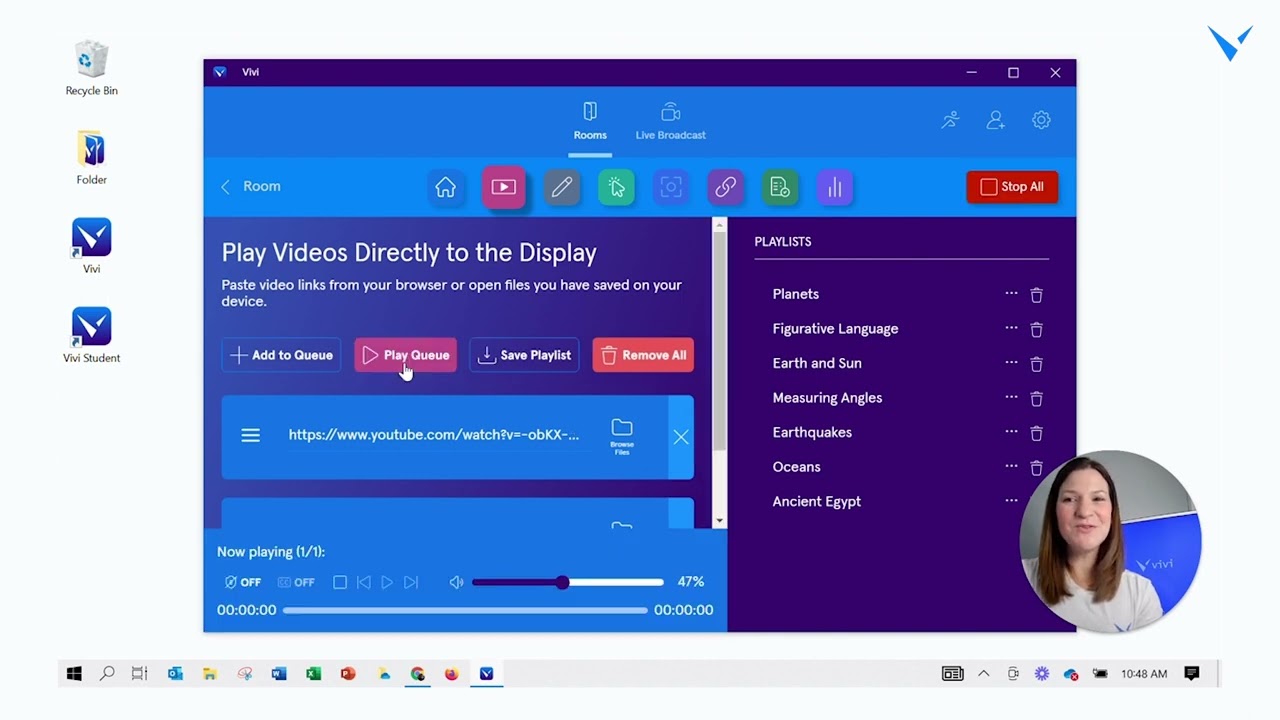The image size is (1280, 720).
Task: Open the purple link sharing tool
Action: pyautogui.click(x=725, y=187)
